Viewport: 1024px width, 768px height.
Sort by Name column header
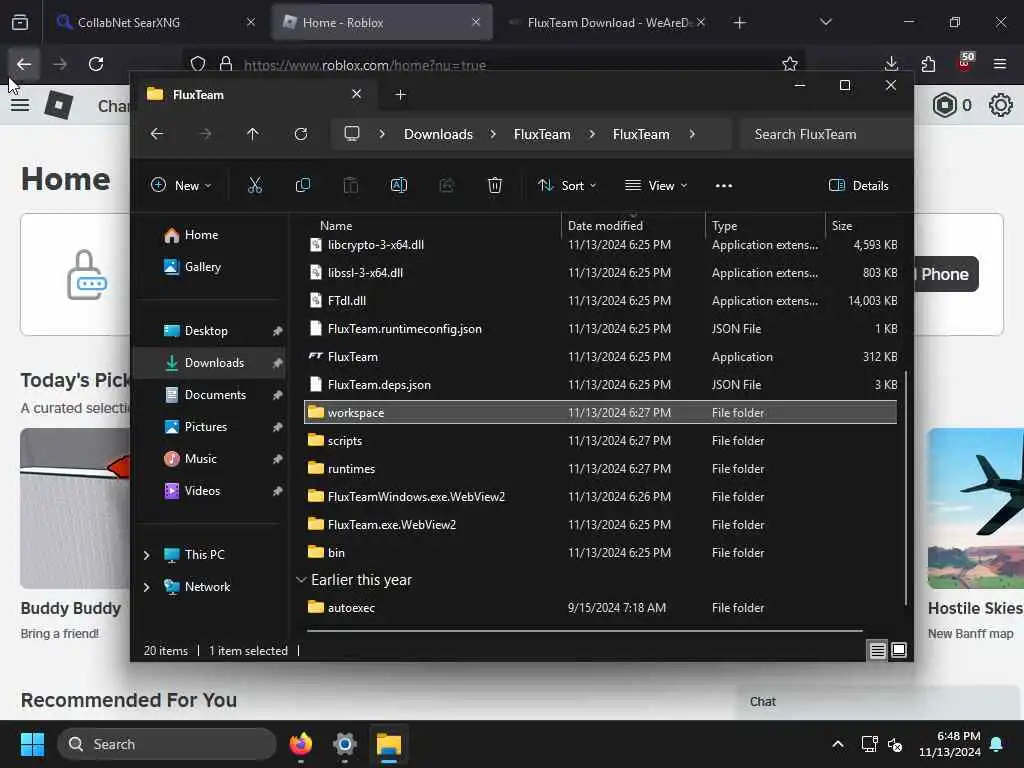tap(431, 225)
